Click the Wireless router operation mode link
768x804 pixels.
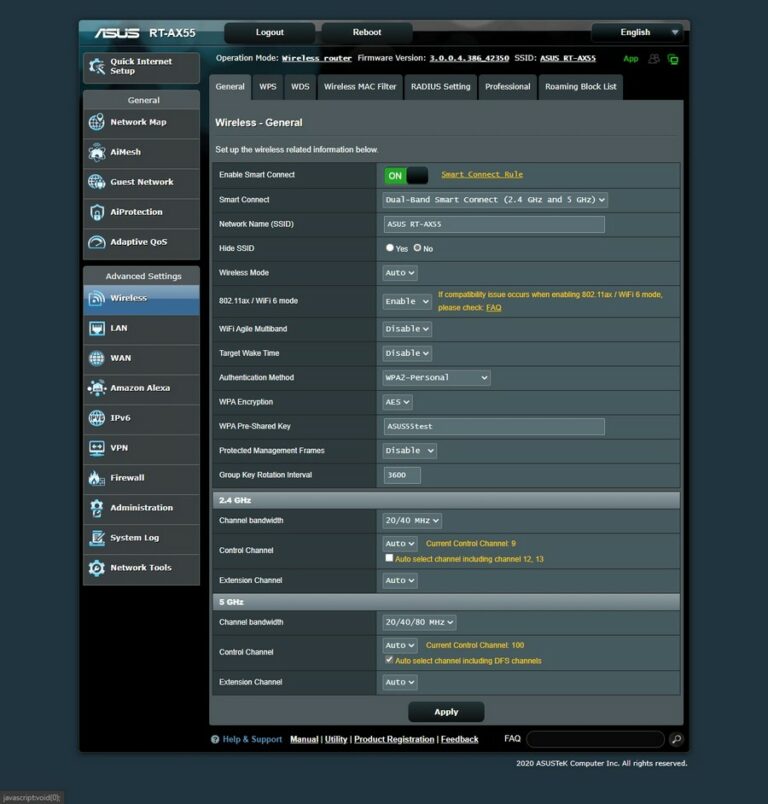click(x=317, y=58)
